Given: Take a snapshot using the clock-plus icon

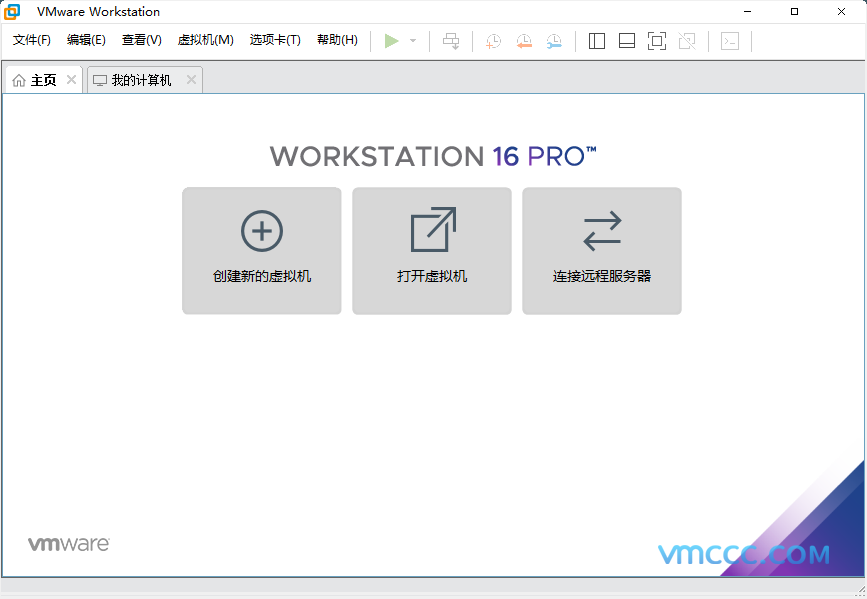Looking at the screenshot, I should pyautogui.click(x=494, y=41).
